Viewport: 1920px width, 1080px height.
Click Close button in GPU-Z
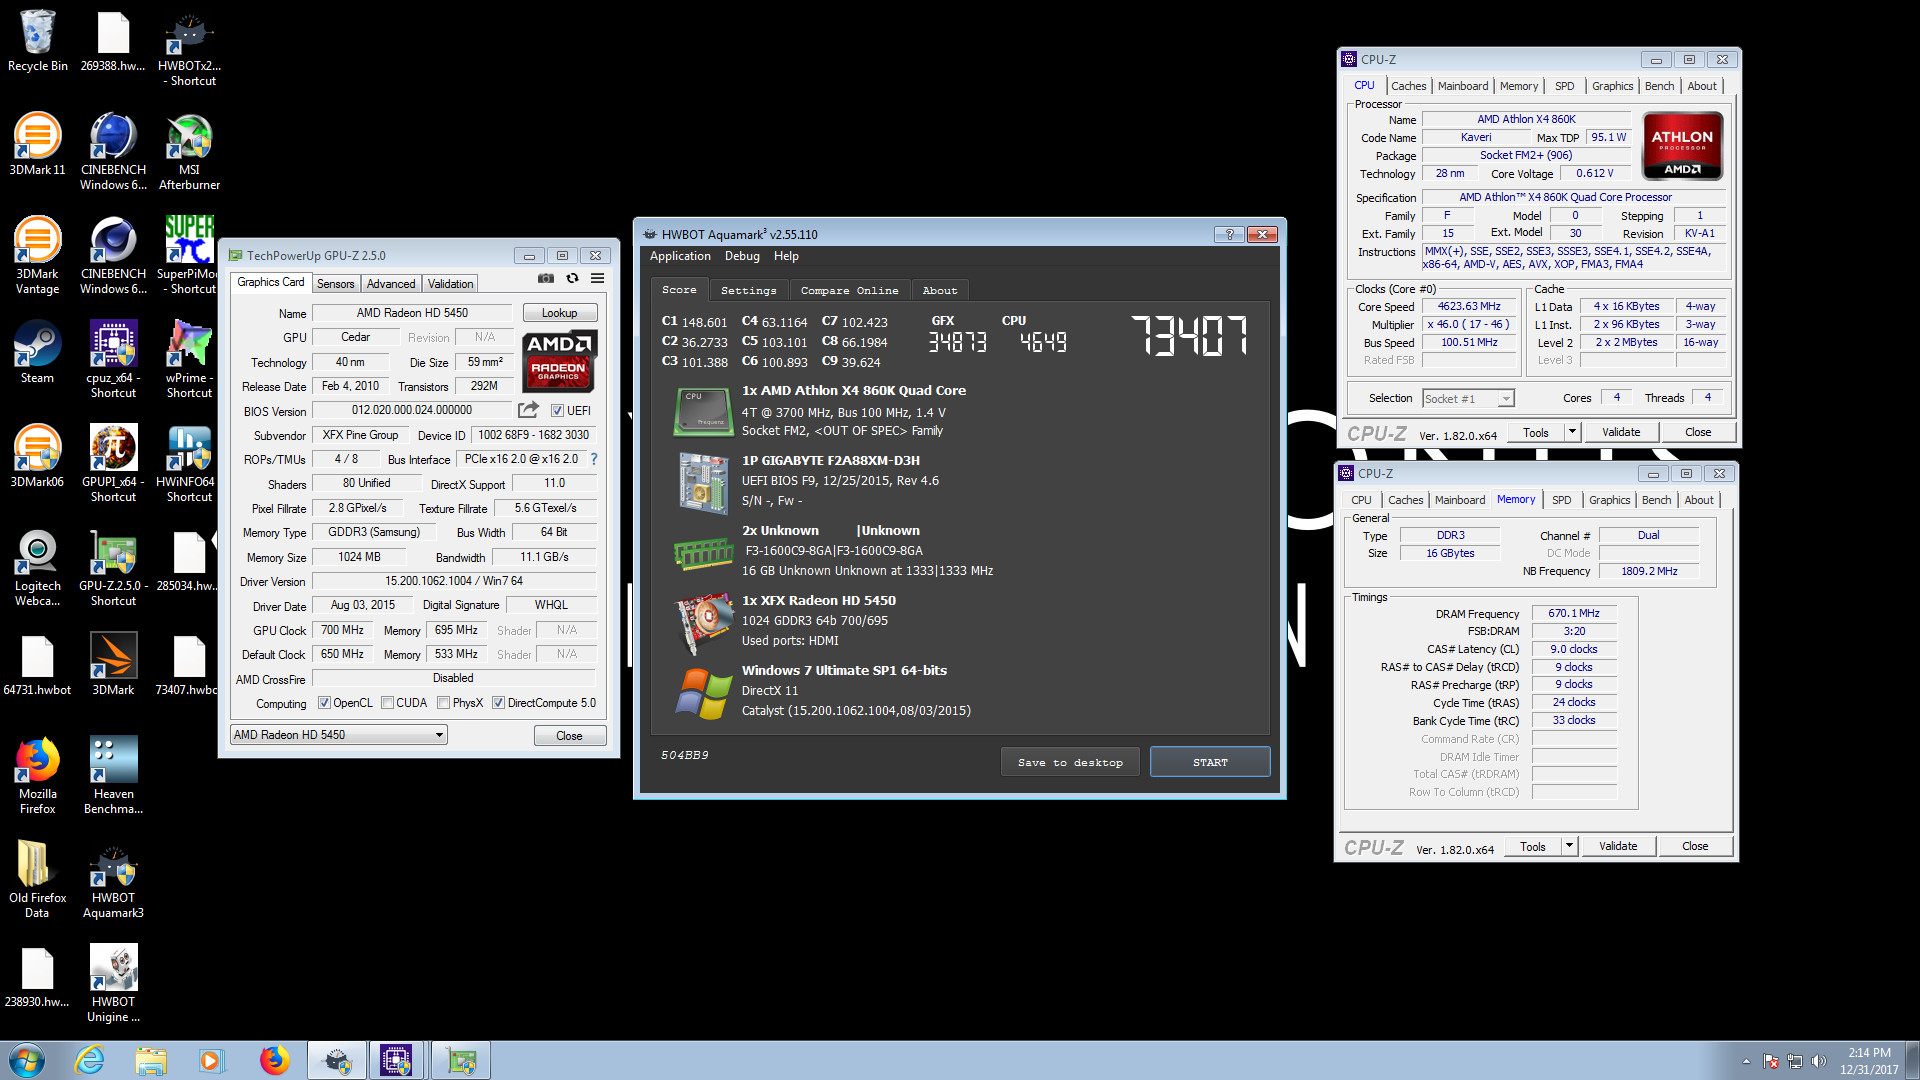pos(569,736)
